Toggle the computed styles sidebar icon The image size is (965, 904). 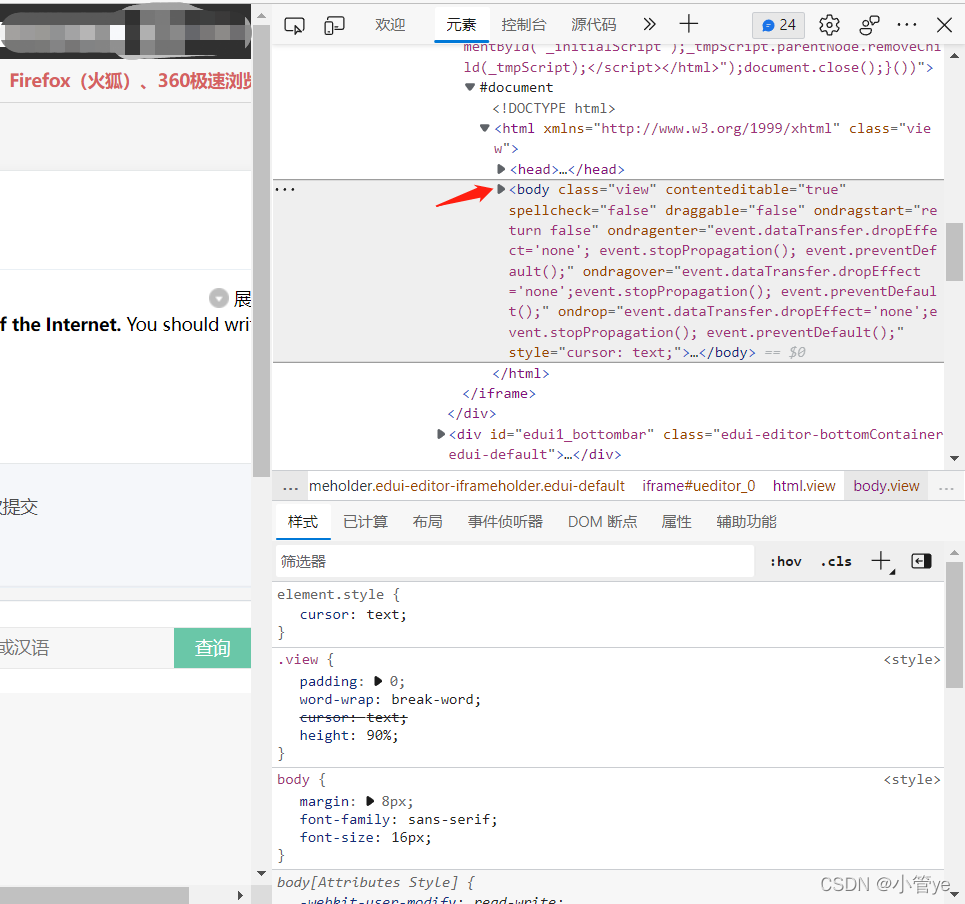click(921, 561)
